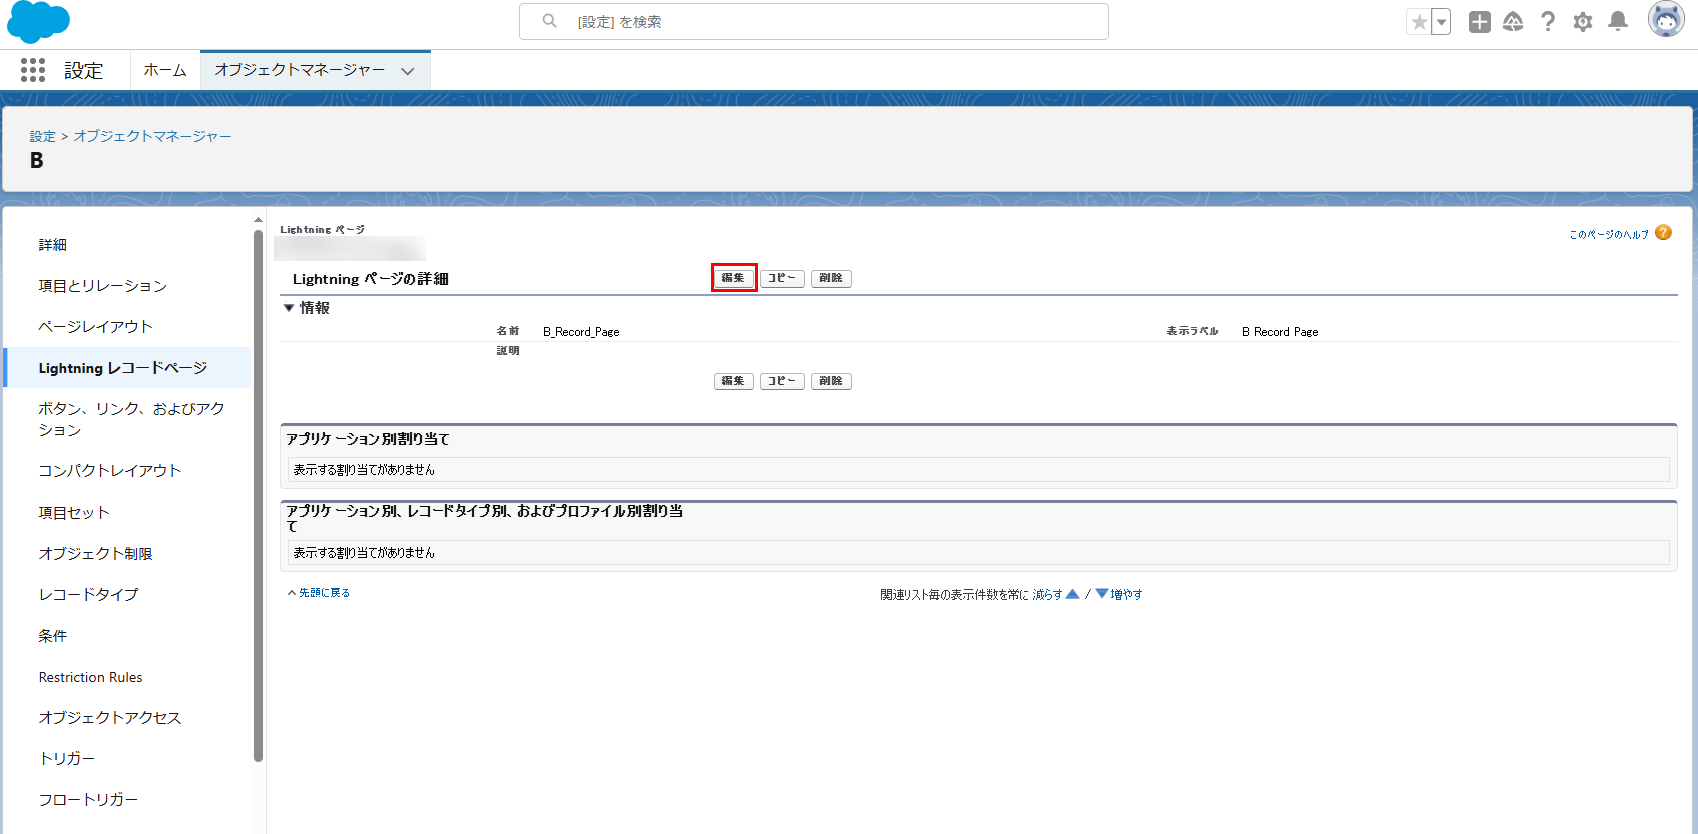Open the question mark help menu

coord(1547,22)
